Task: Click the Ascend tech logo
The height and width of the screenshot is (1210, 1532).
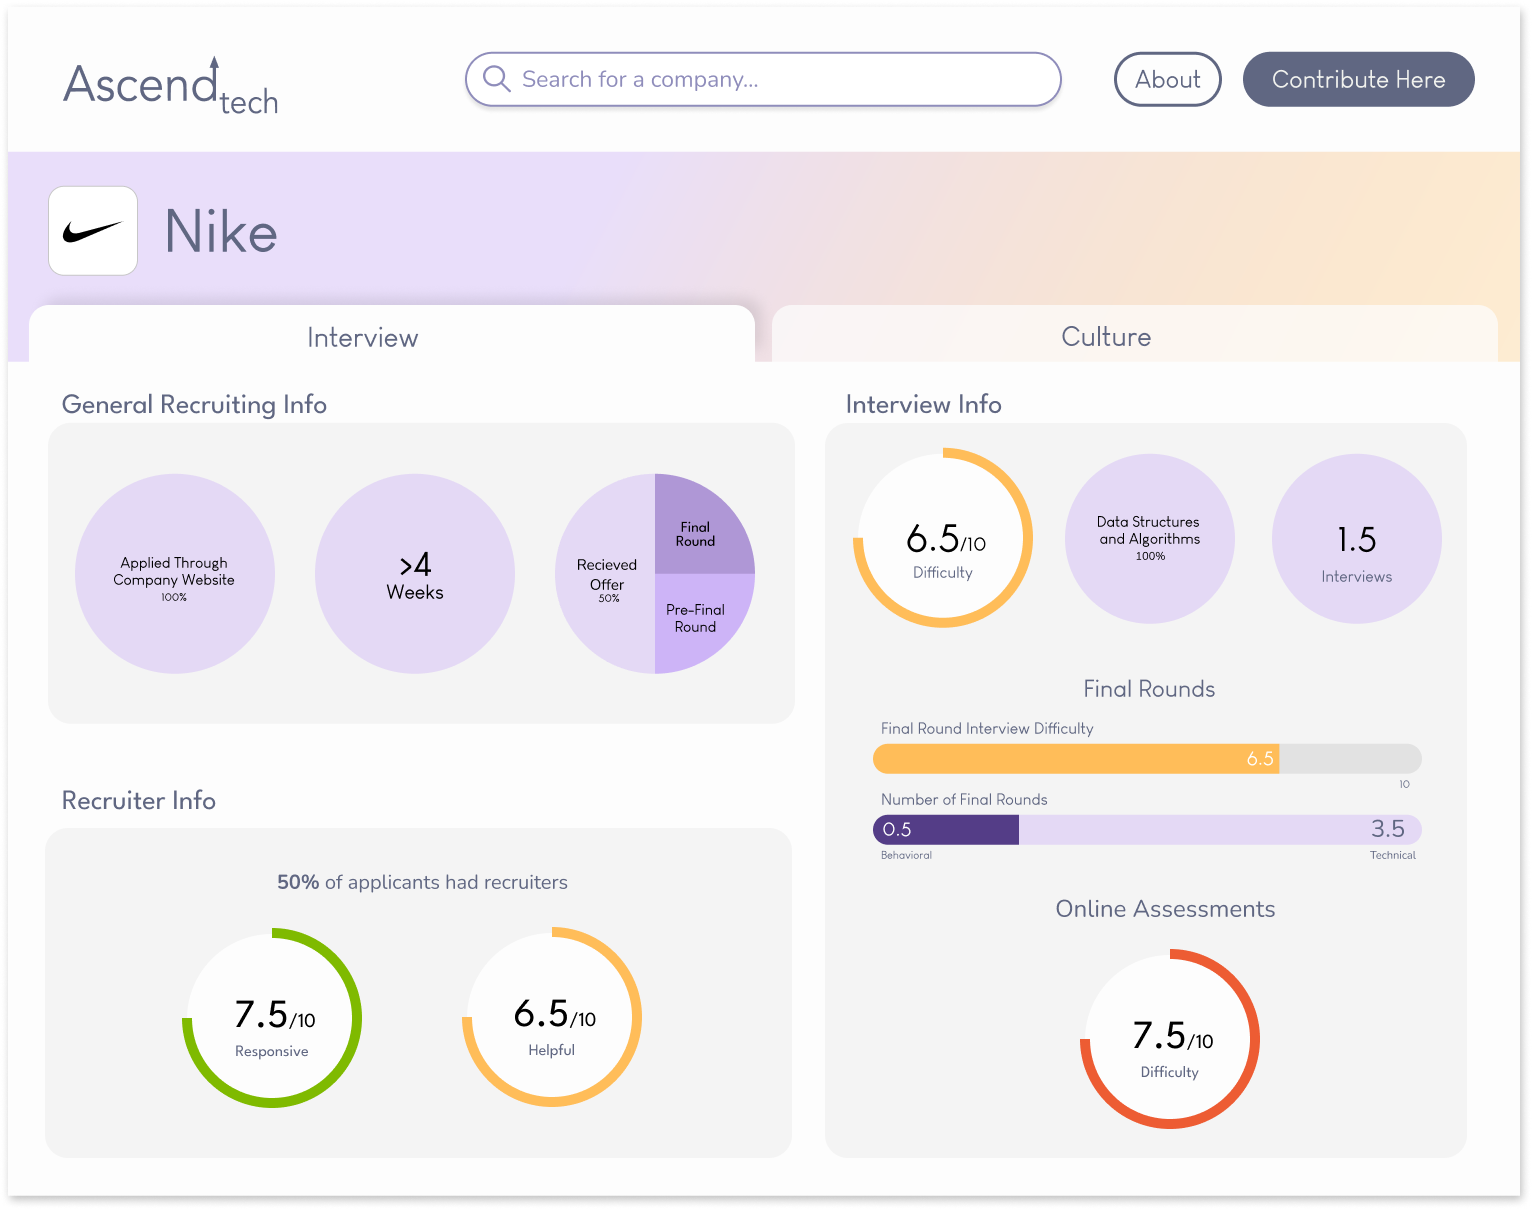Action: click(171, 86)
